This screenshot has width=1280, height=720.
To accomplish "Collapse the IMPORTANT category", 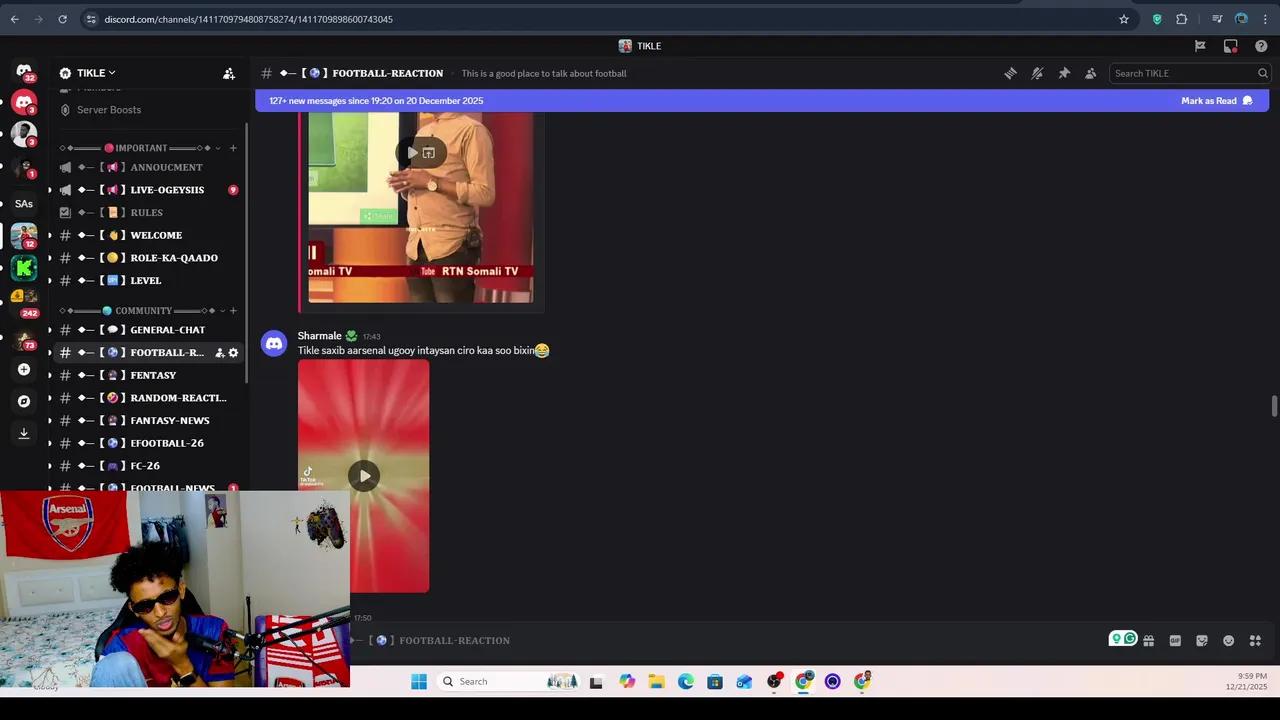I will [x=140, y=148].
